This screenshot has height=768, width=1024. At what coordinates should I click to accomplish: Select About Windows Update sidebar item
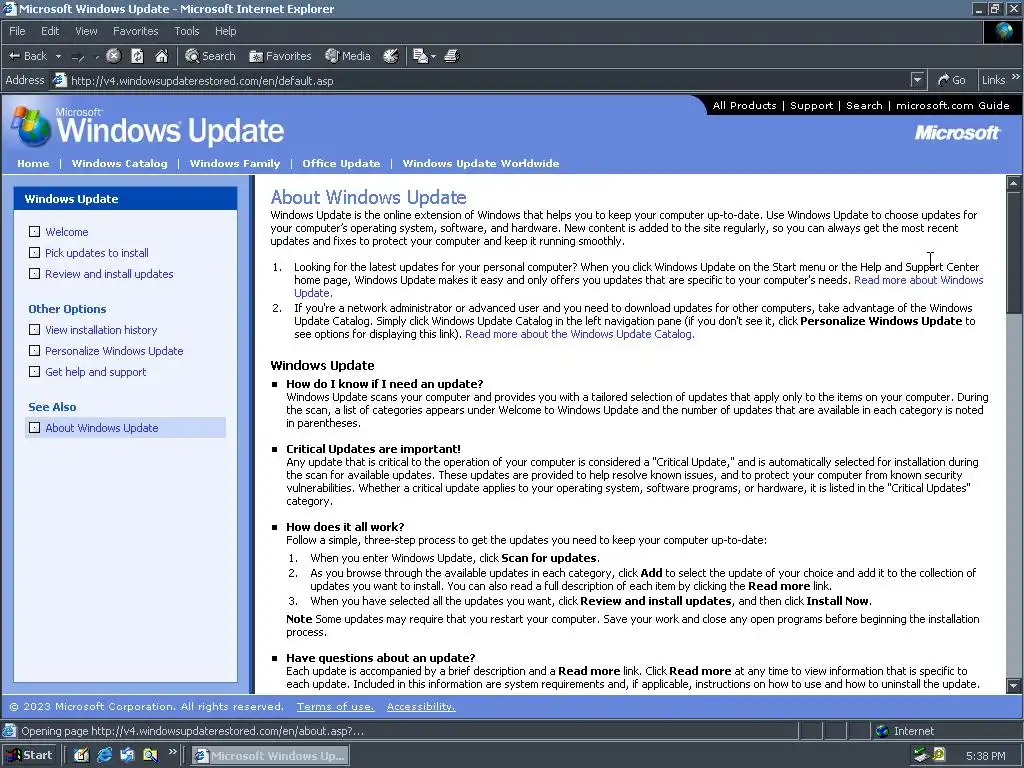125,428
